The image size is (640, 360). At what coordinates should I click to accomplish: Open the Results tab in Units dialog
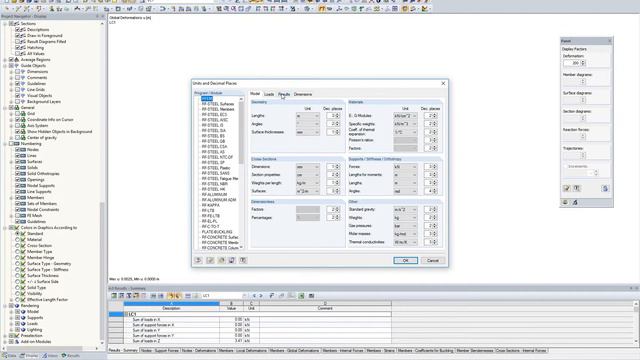284,94
